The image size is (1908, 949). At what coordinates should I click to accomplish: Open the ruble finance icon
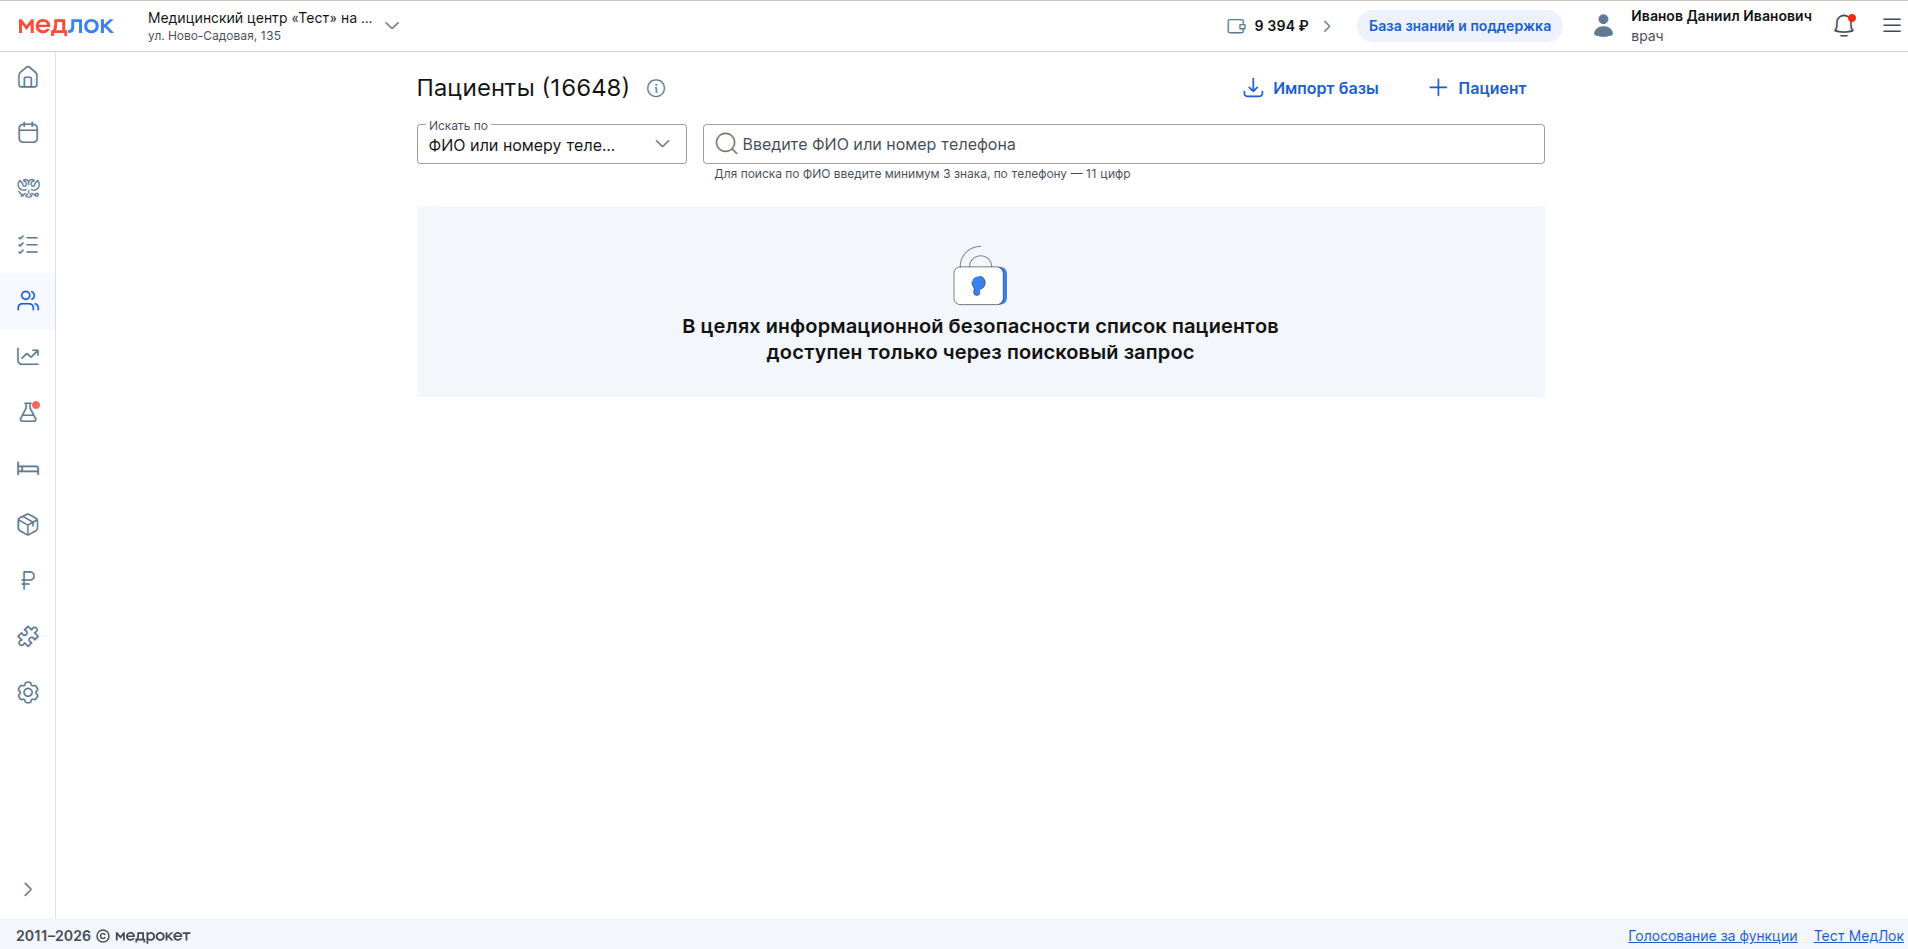(x=28, y=581)
